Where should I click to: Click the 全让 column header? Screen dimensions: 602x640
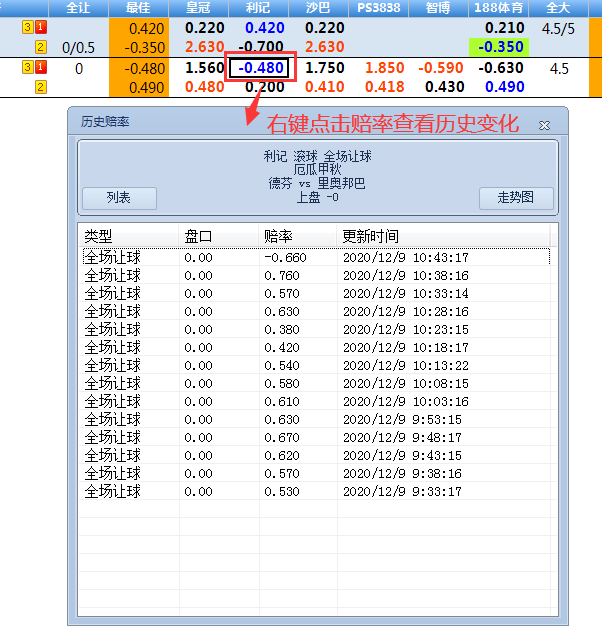[78, 8]
